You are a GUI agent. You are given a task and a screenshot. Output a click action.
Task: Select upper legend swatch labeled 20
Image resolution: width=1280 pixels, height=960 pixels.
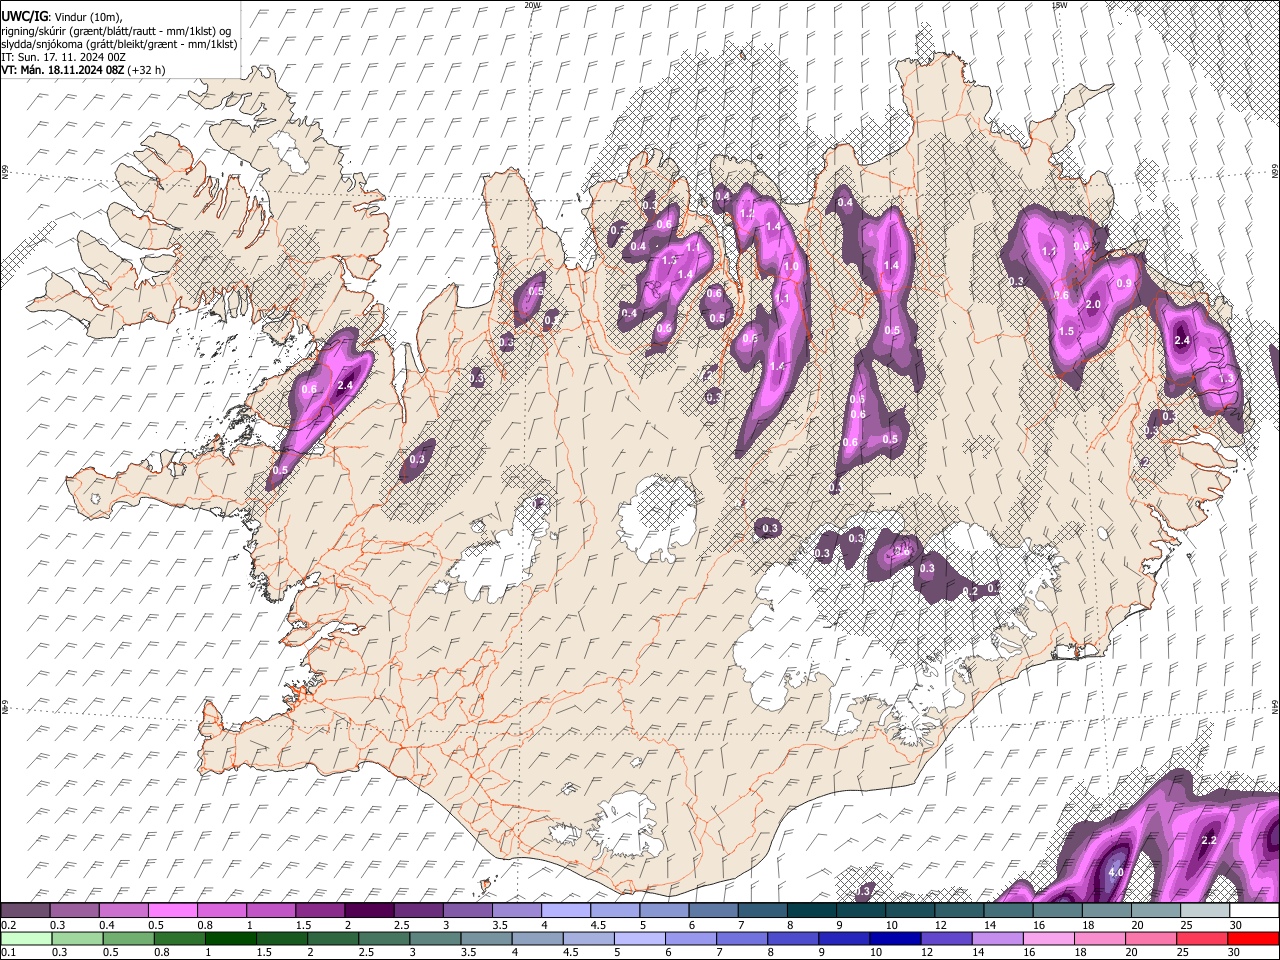pyautogui.click(x=1155, y=910)
